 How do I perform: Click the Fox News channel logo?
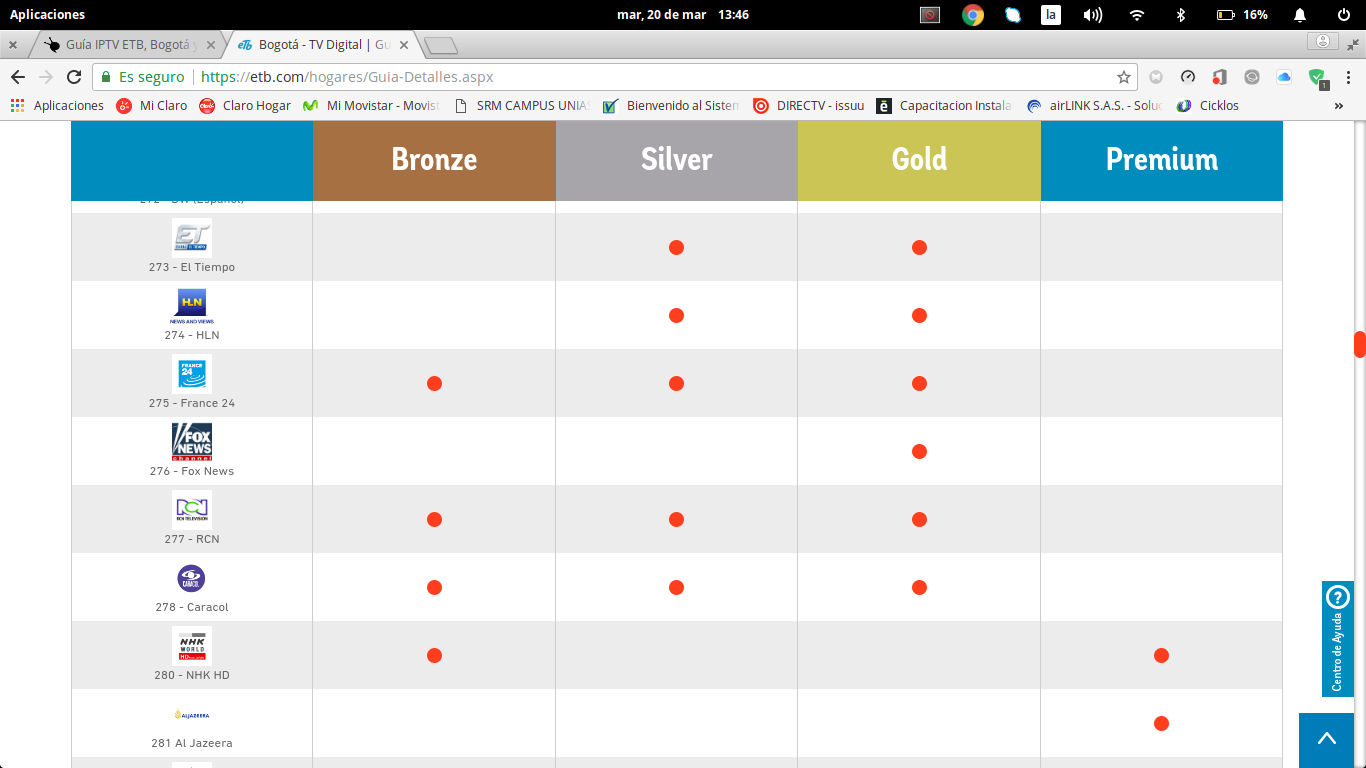pyautogui.click(x=191, y=442)
